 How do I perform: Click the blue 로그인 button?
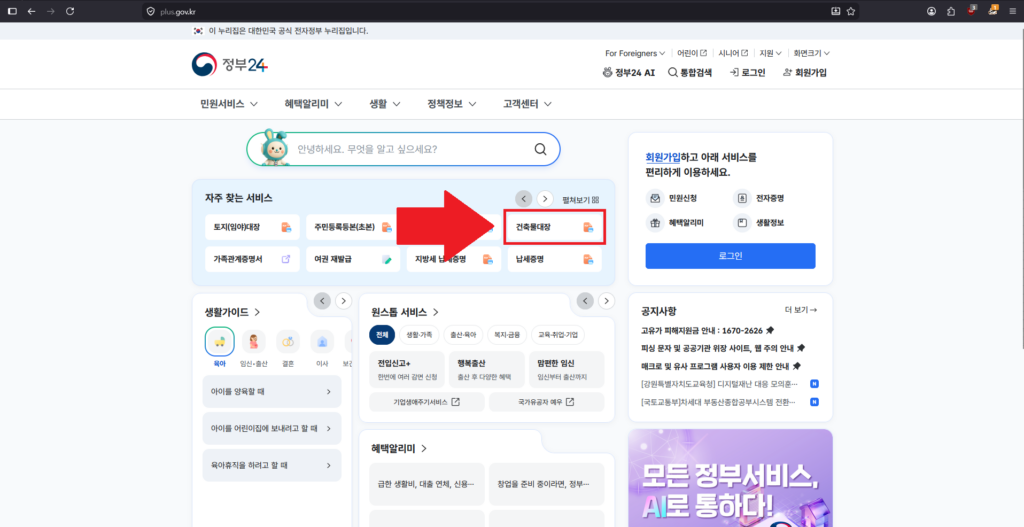pos(730,256)
